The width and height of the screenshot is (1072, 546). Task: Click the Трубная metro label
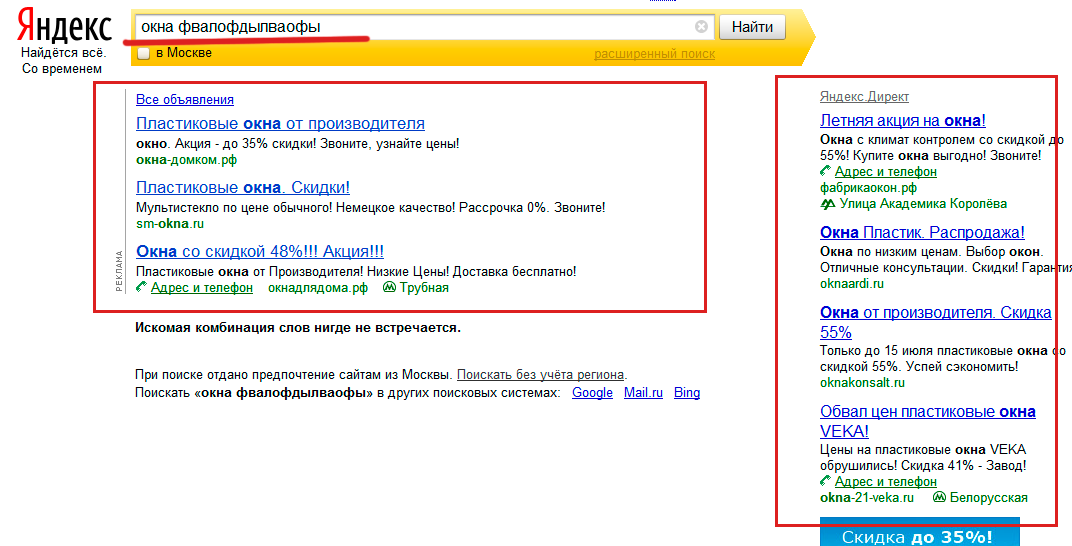(424, 288)
